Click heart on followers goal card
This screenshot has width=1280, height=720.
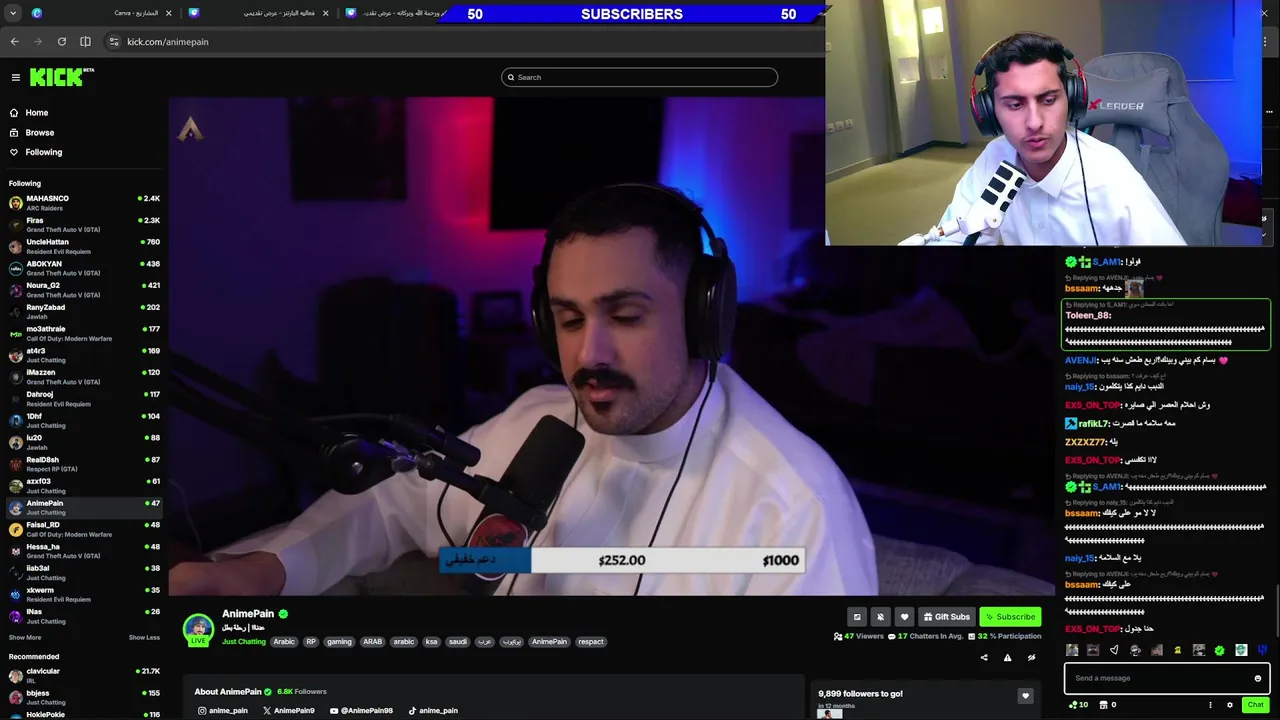[1025, 696]
